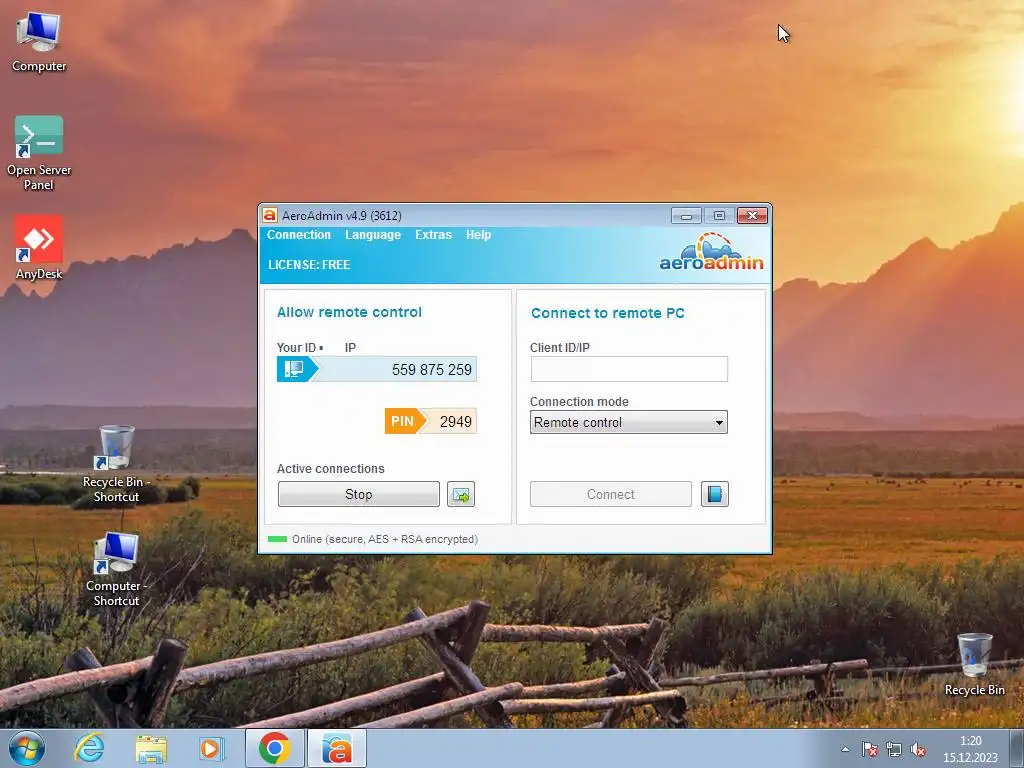Click the Connect to remote PC heading
The width and height of the screenshot is (1024, 768).
point(607,313)
